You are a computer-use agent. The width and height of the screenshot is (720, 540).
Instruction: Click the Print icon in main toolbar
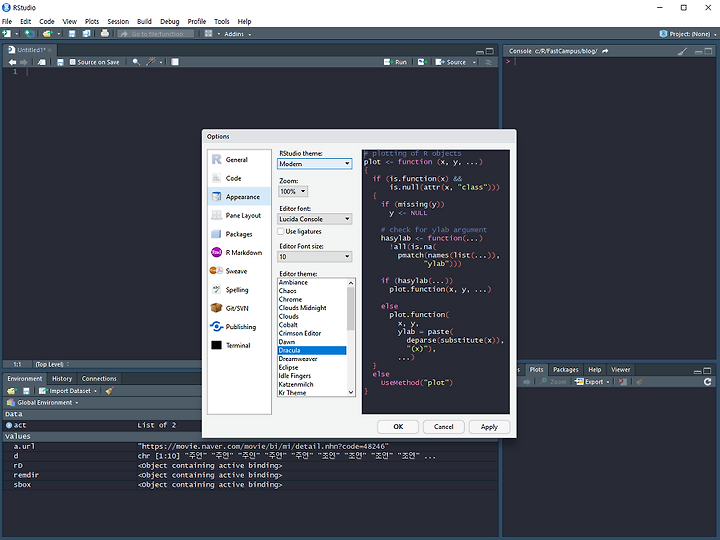tap(105, 34)
